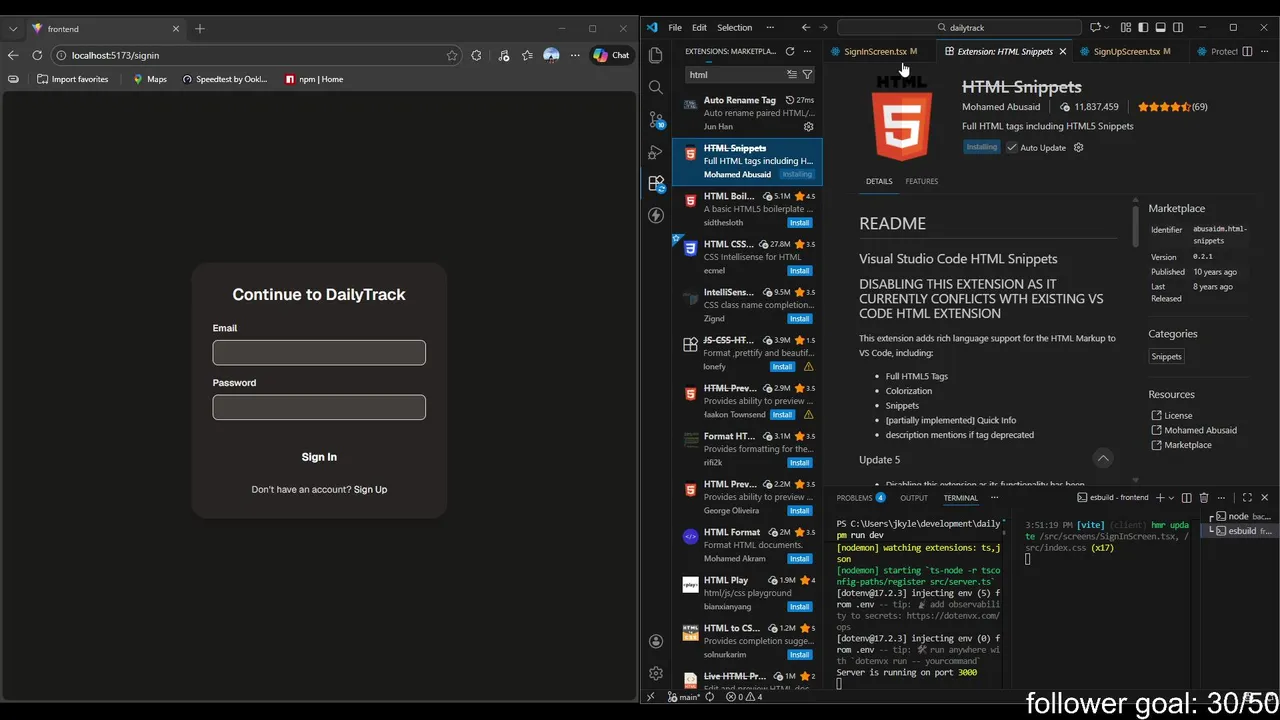The height and width of the screenshot is (720, 1280).
Task: Toggle bottom panel layout icon
Action: [x=1160, y=27]
